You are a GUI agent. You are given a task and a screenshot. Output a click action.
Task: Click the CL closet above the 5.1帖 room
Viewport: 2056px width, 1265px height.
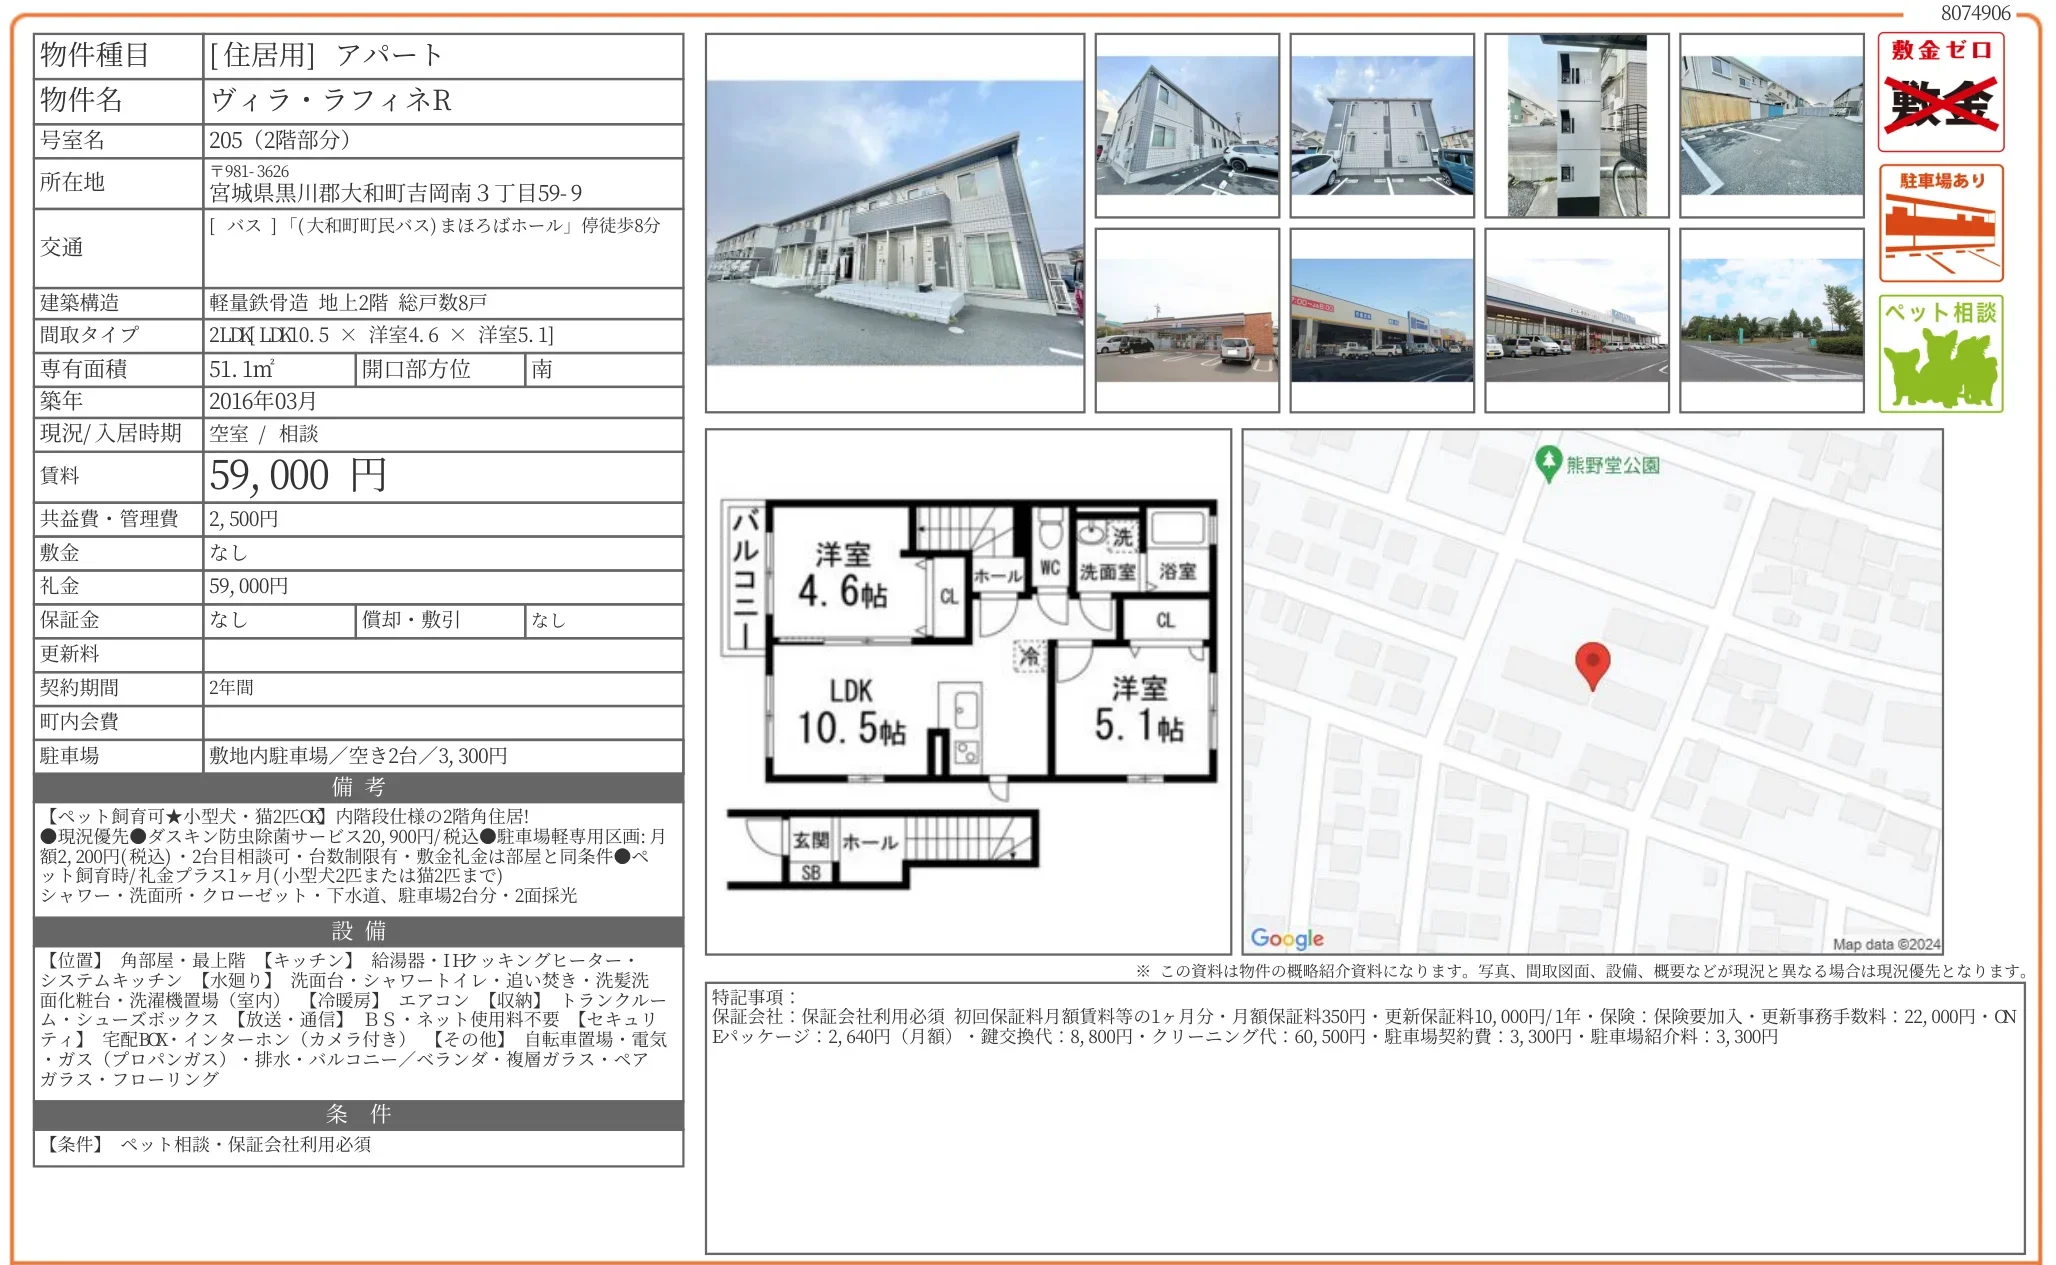pyautogui.click(x=1165, y=620)
